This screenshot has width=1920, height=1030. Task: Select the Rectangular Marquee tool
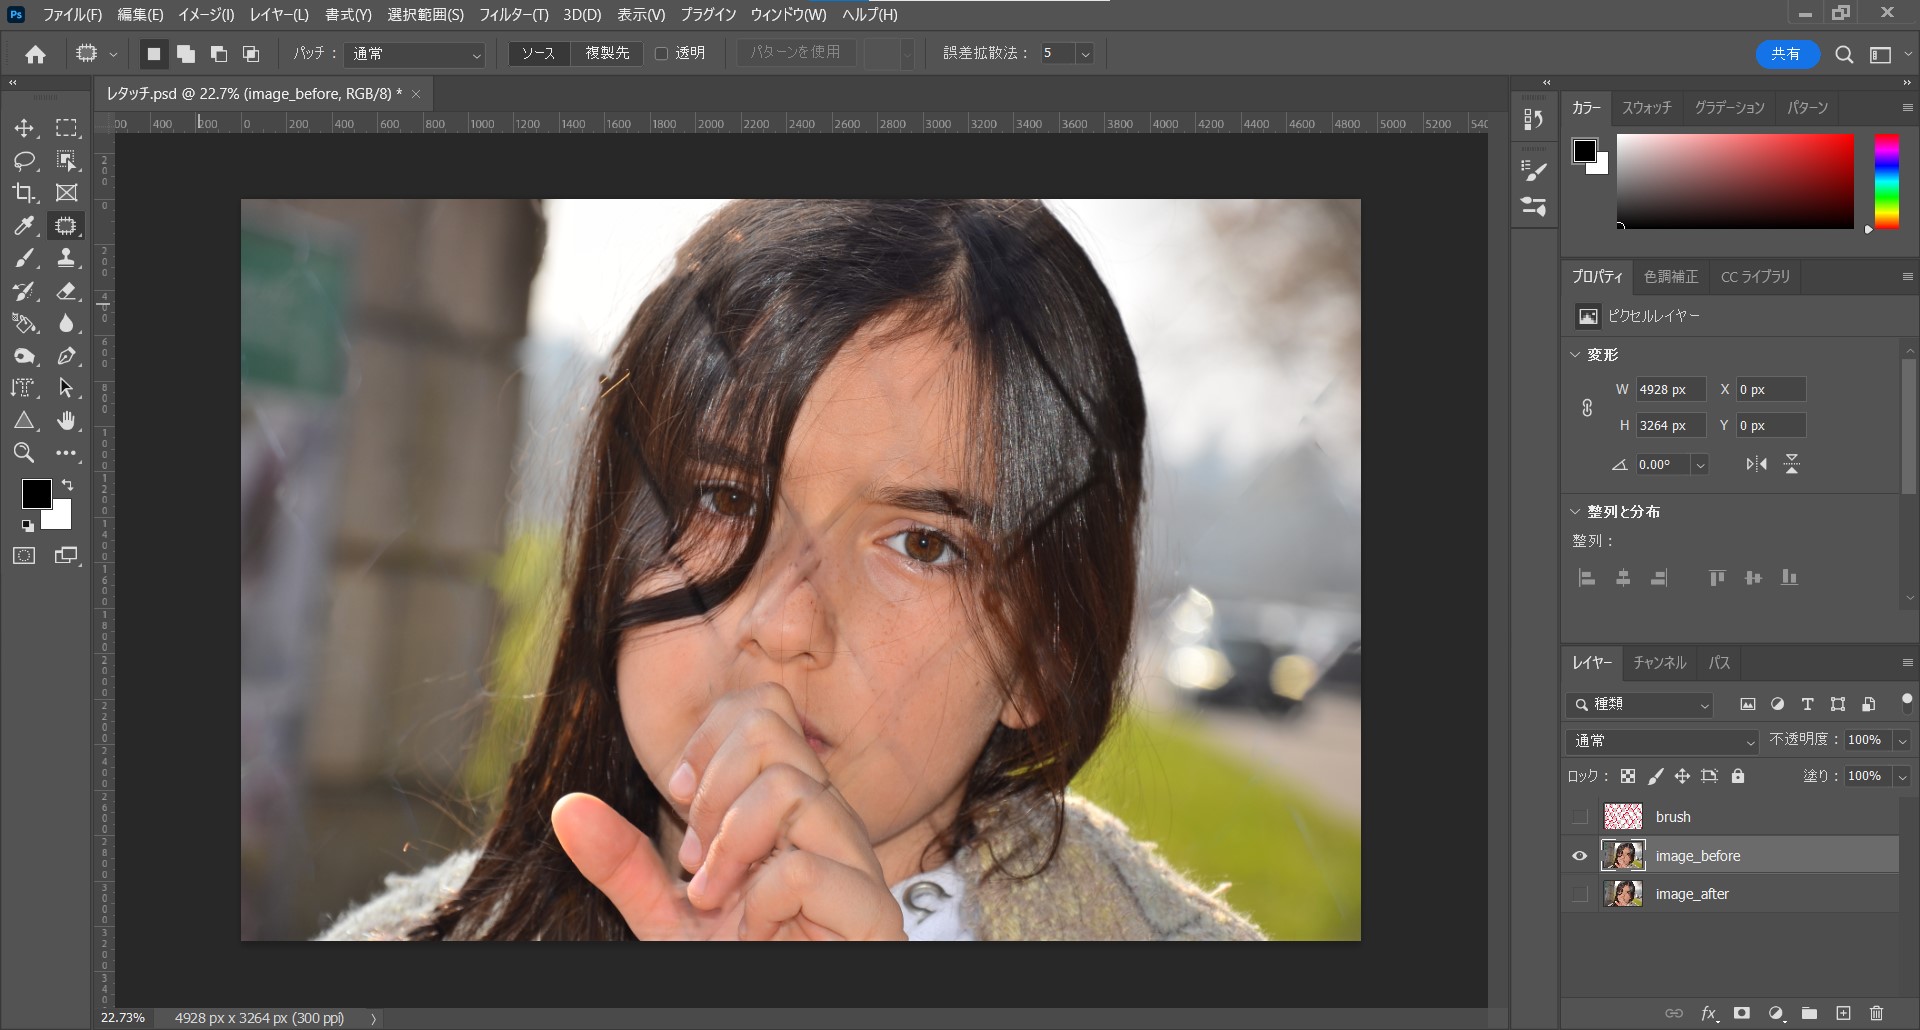pos(66,128)
